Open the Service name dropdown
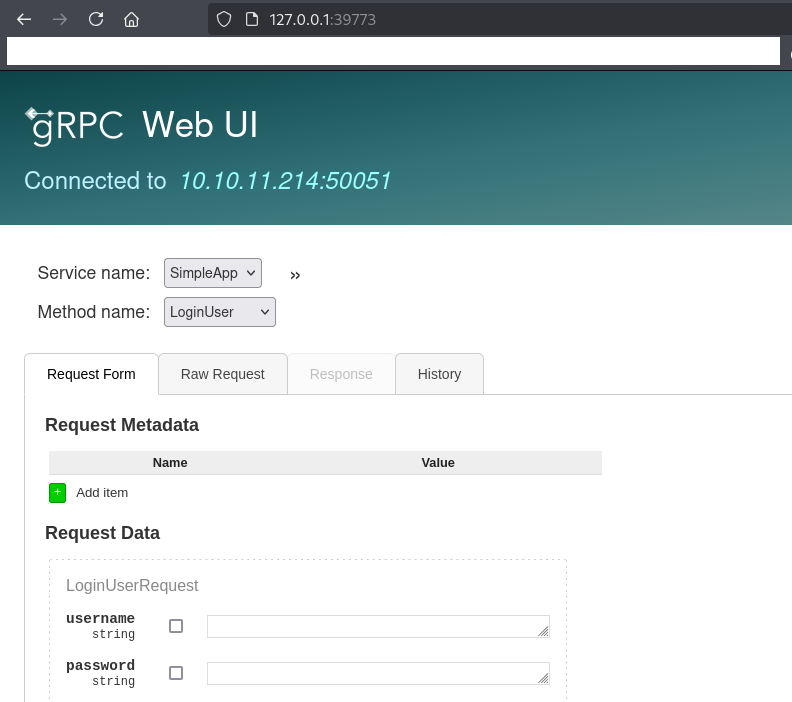 coord(212,272)
